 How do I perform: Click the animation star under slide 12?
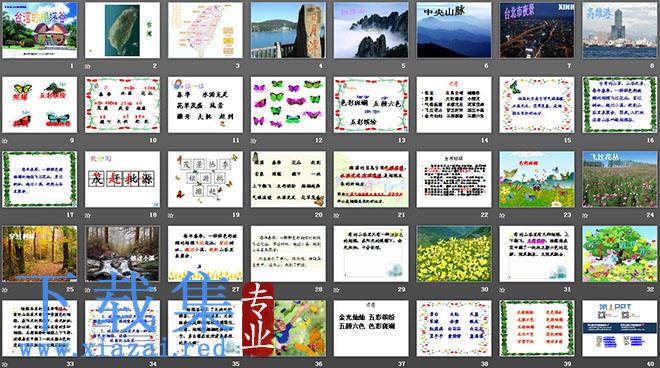253,141
